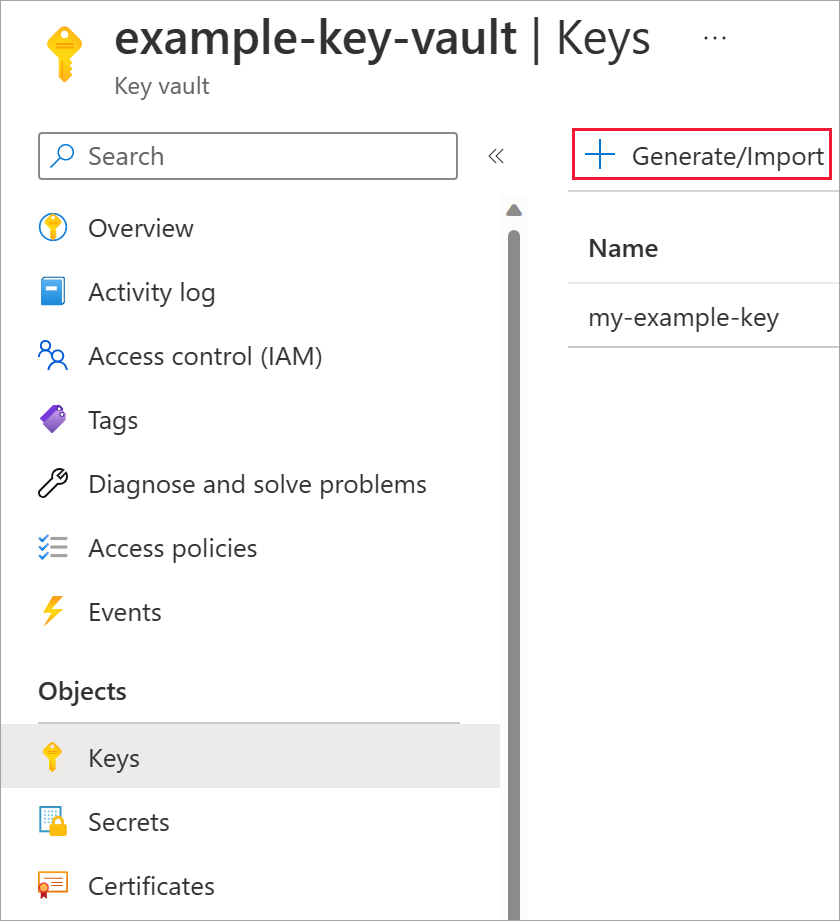Click the Events lightning bolt icon
840x921 pixels.
click(x=53, y=612)
